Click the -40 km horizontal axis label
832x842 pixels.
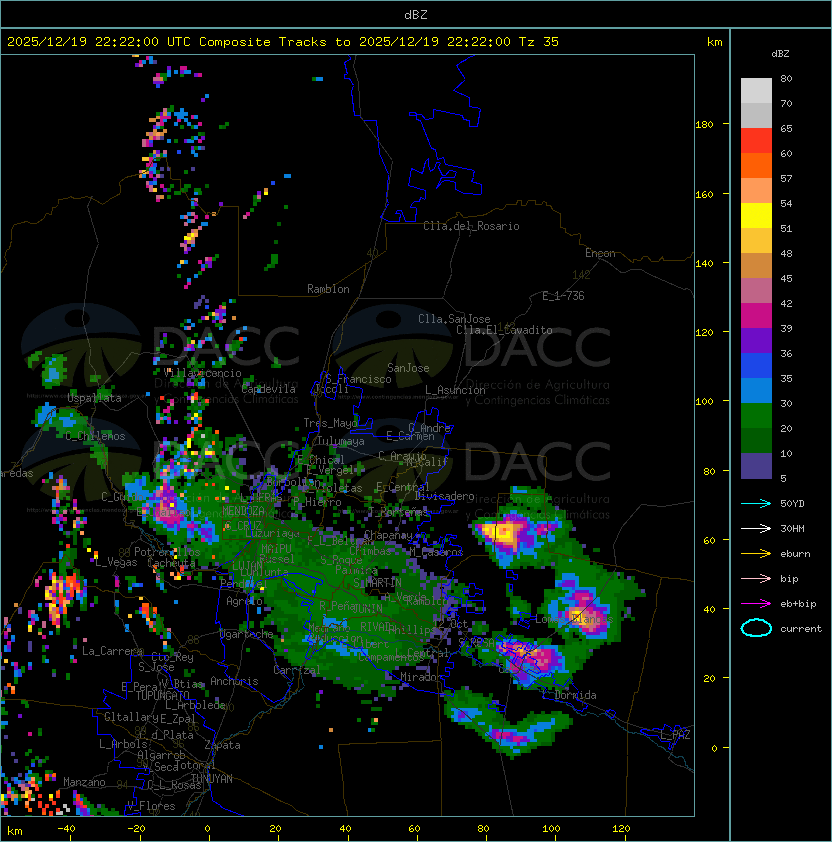click(66, 829)
